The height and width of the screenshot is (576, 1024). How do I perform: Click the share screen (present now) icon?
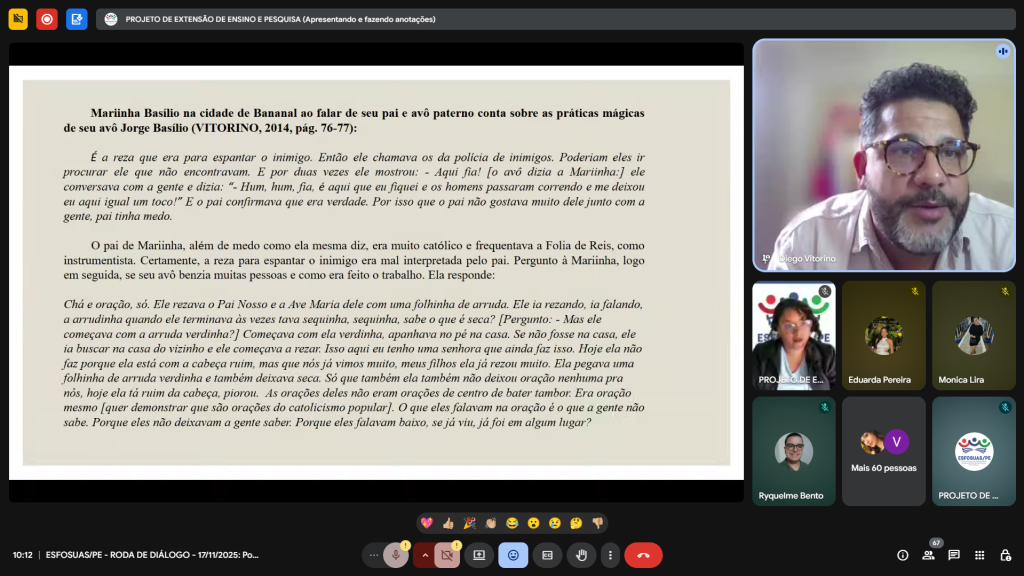479,555
